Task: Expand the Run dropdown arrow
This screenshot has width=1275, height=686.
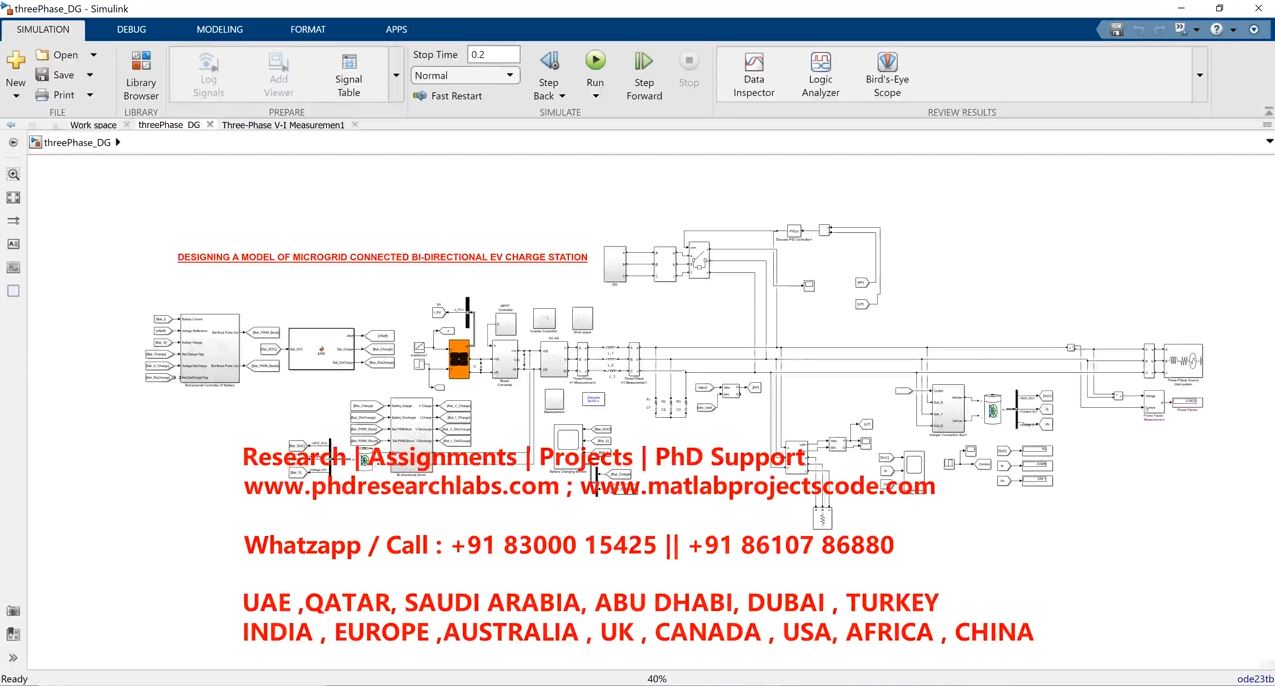Action: click(x=595, y=96)
